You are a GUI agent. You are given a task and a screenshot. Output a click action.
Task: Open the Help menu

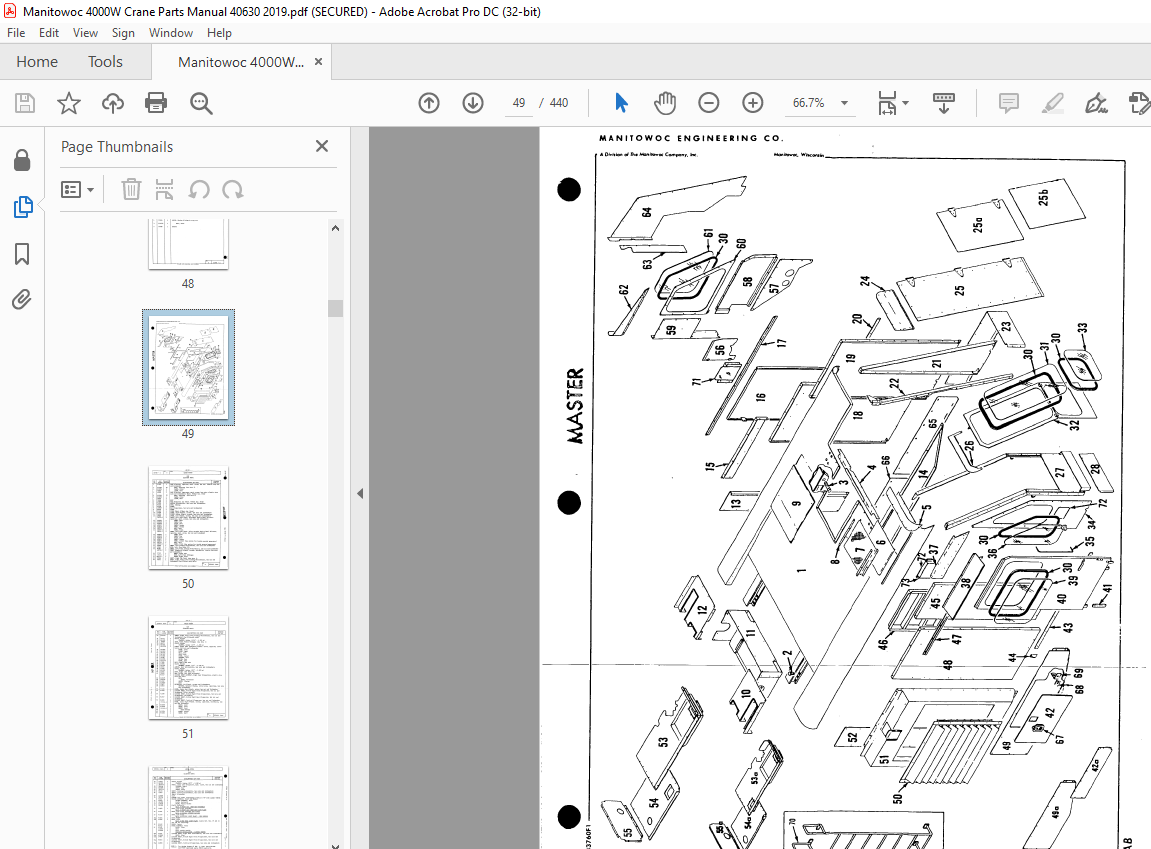pos(219,33)
